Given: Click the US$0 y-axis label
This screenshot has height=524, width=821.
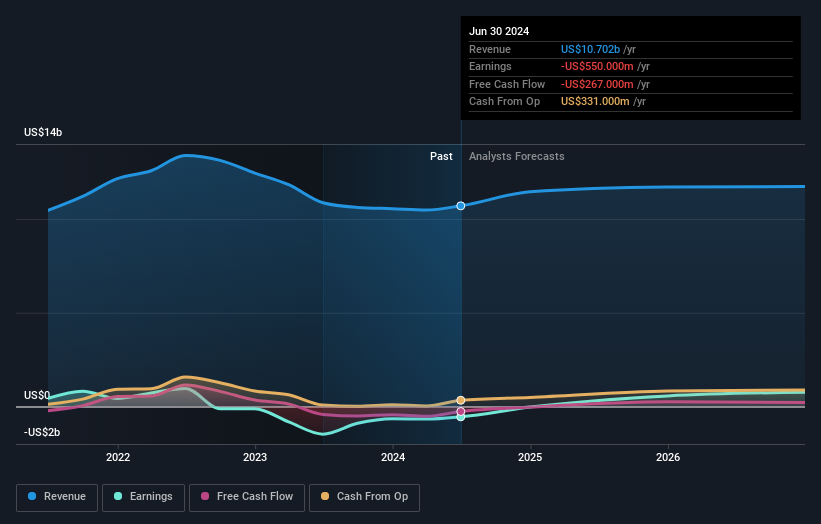Looking at the screenshot, I should 37,395.
